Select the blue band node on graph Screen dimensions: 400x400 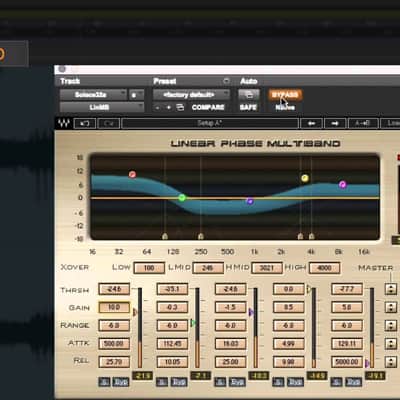[250, 201]
